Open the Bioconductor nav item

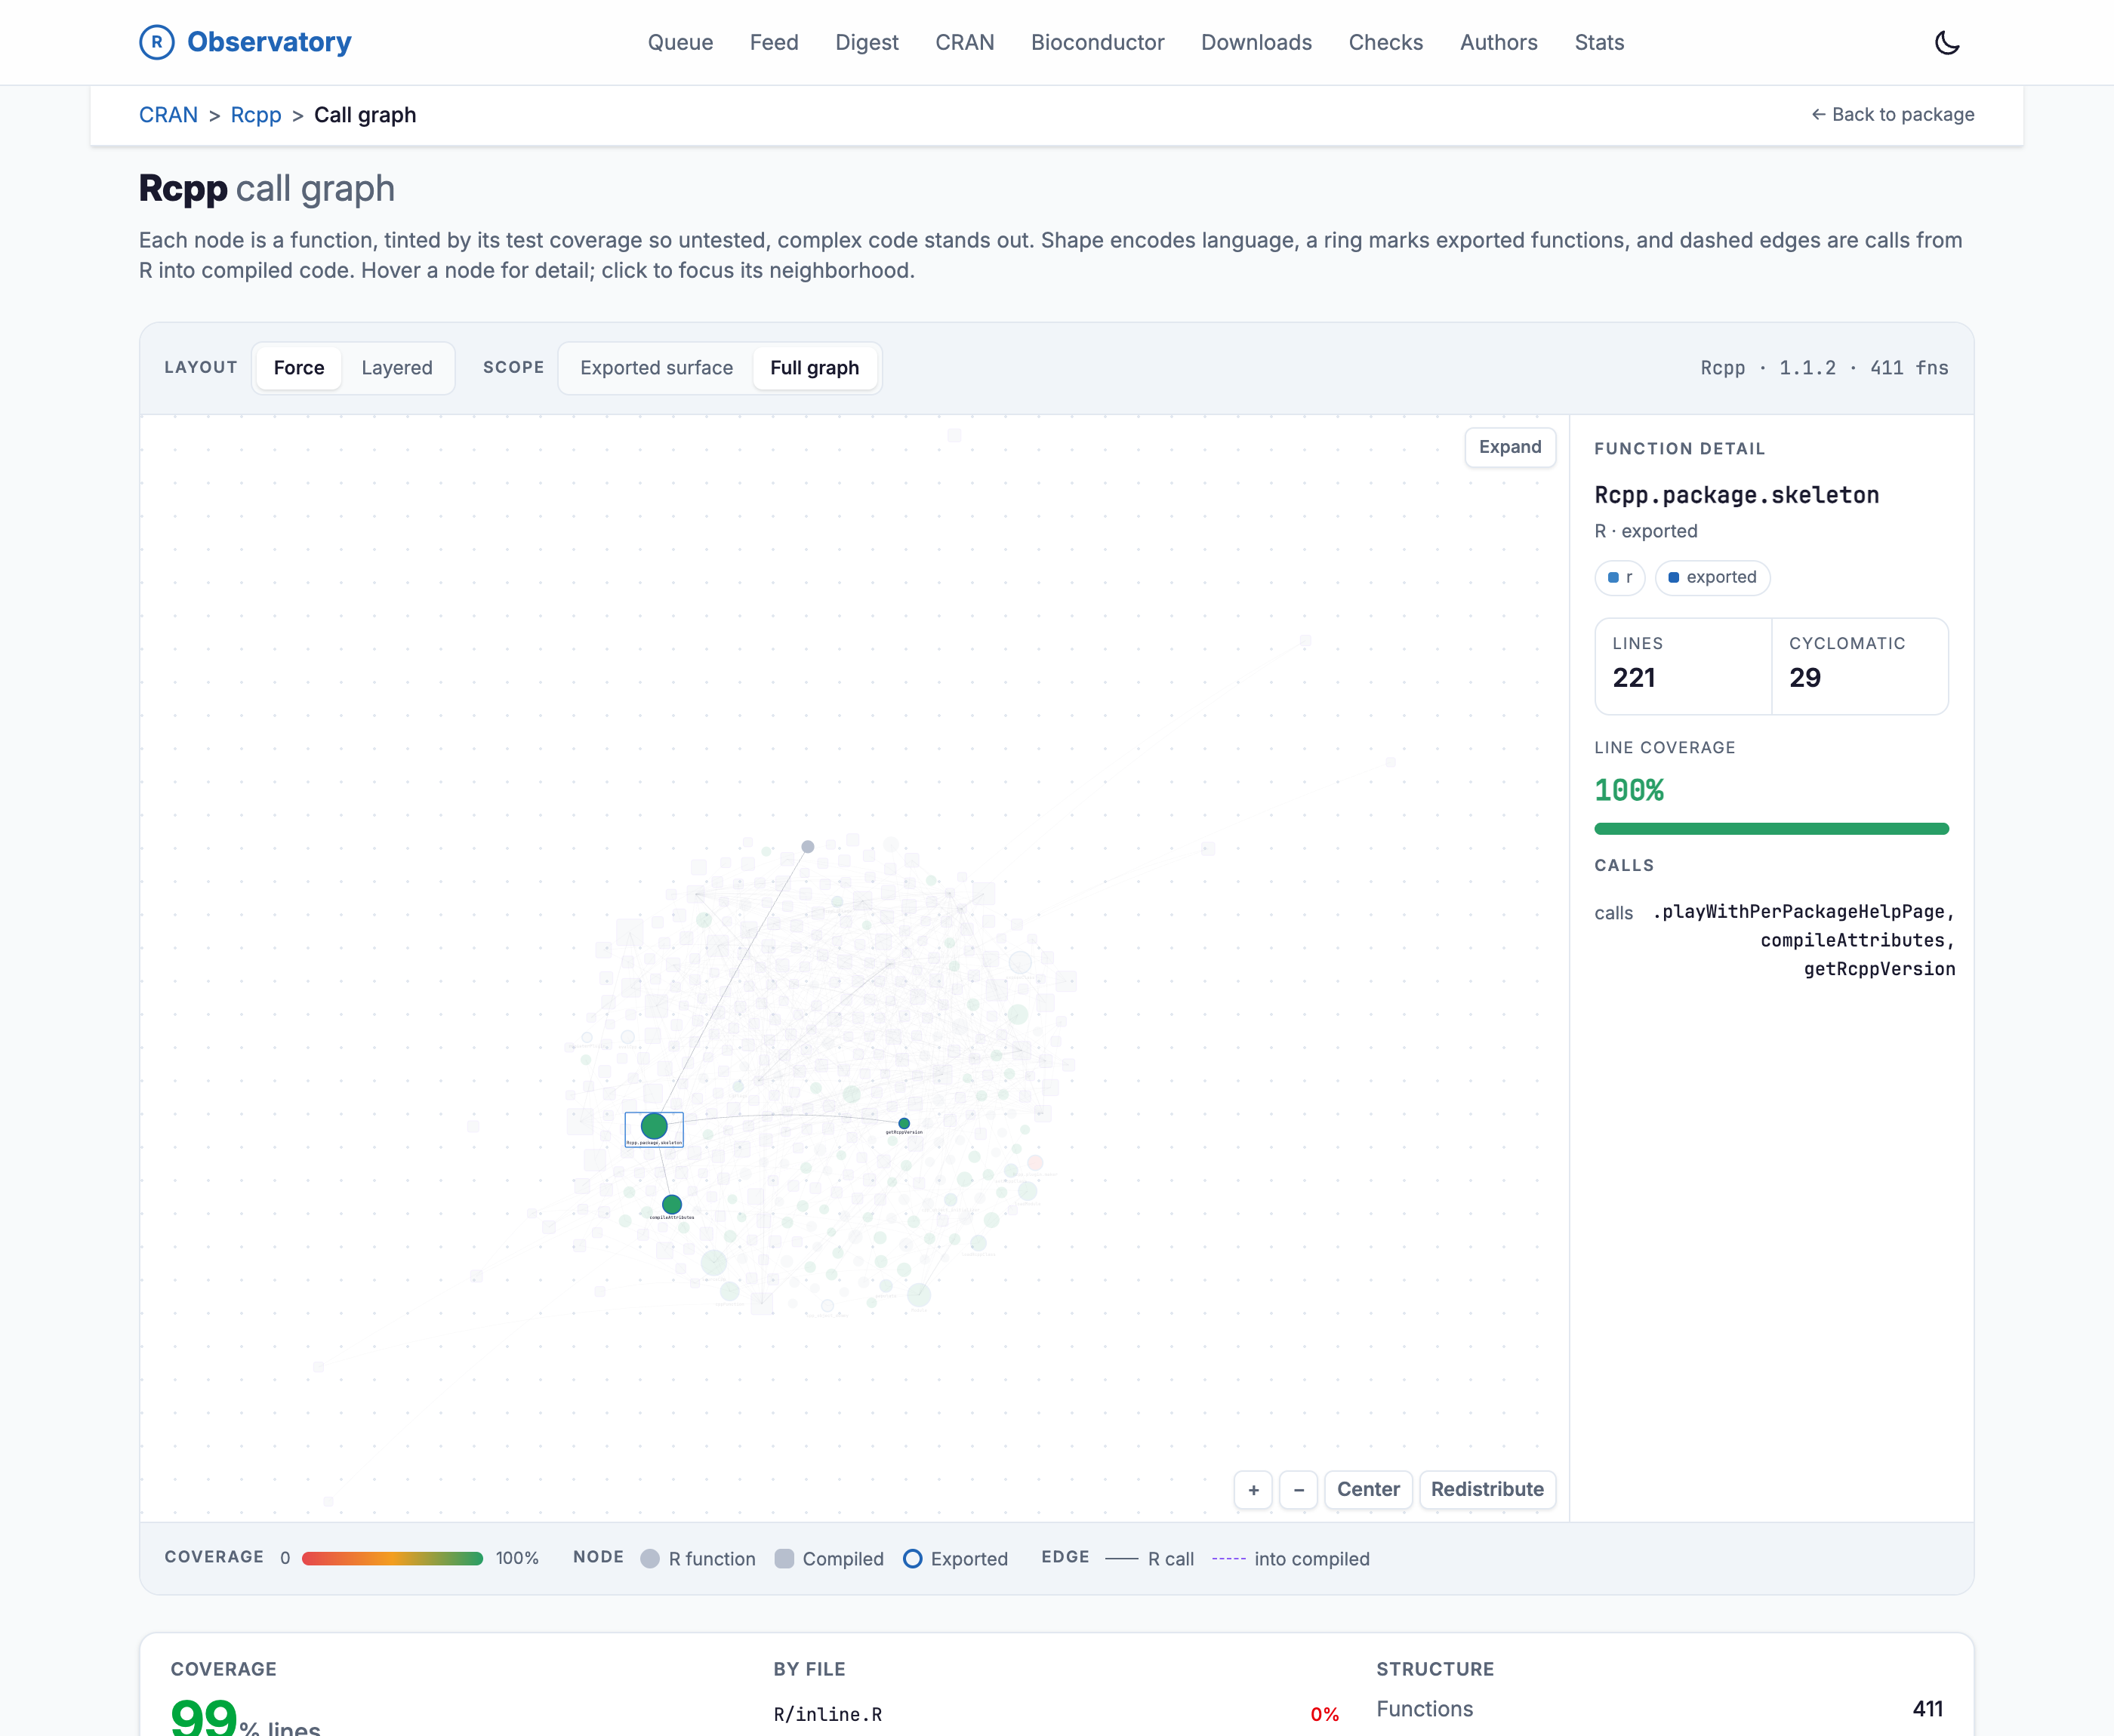[x=1097, y=42]
